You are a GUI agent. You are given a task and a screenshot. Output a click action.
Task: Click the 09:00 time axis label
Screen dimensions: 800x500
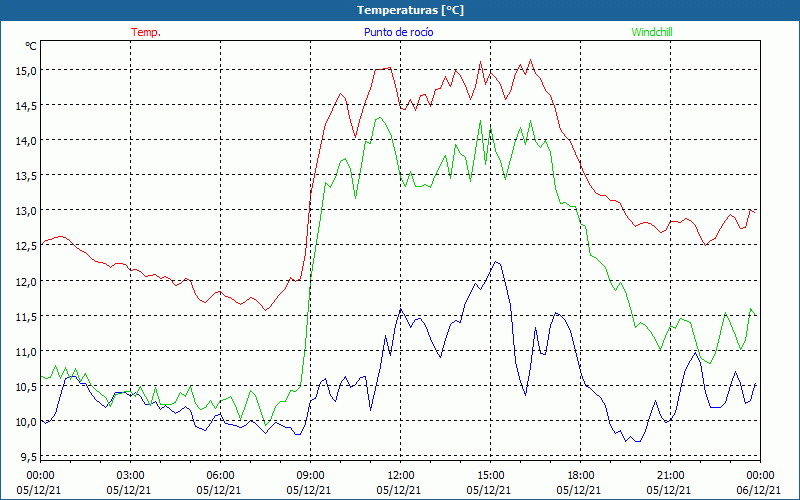(x=310, y=475)
